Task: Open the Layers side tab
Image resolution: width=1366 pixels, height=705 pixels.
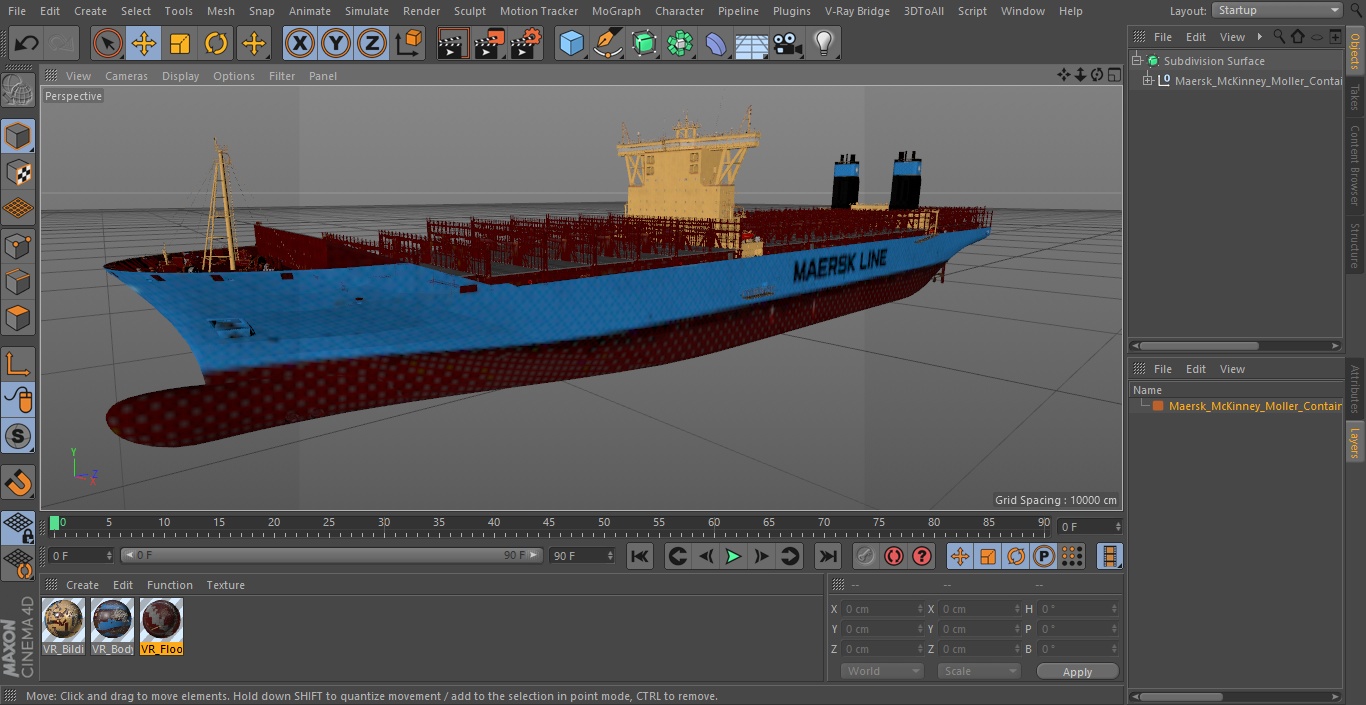Action: click(1355, 442)
